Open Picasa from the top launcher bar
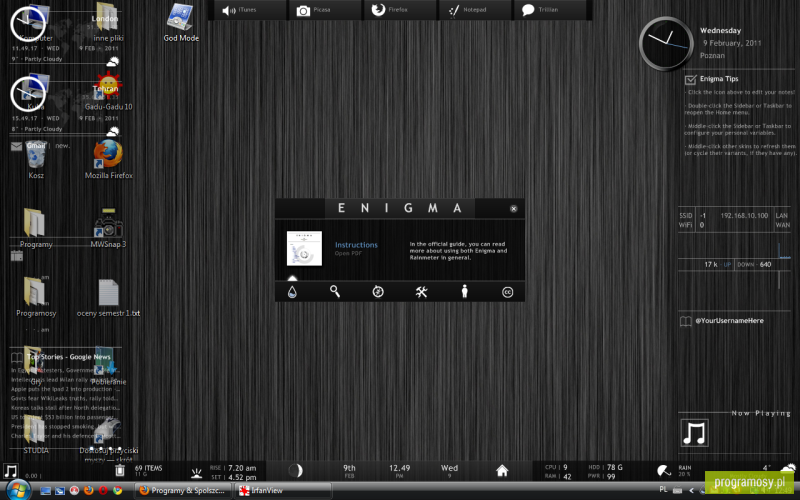Image resolution: width=800 pixels, height=500 pixels. pyautogui.click(x=324, y=10)
